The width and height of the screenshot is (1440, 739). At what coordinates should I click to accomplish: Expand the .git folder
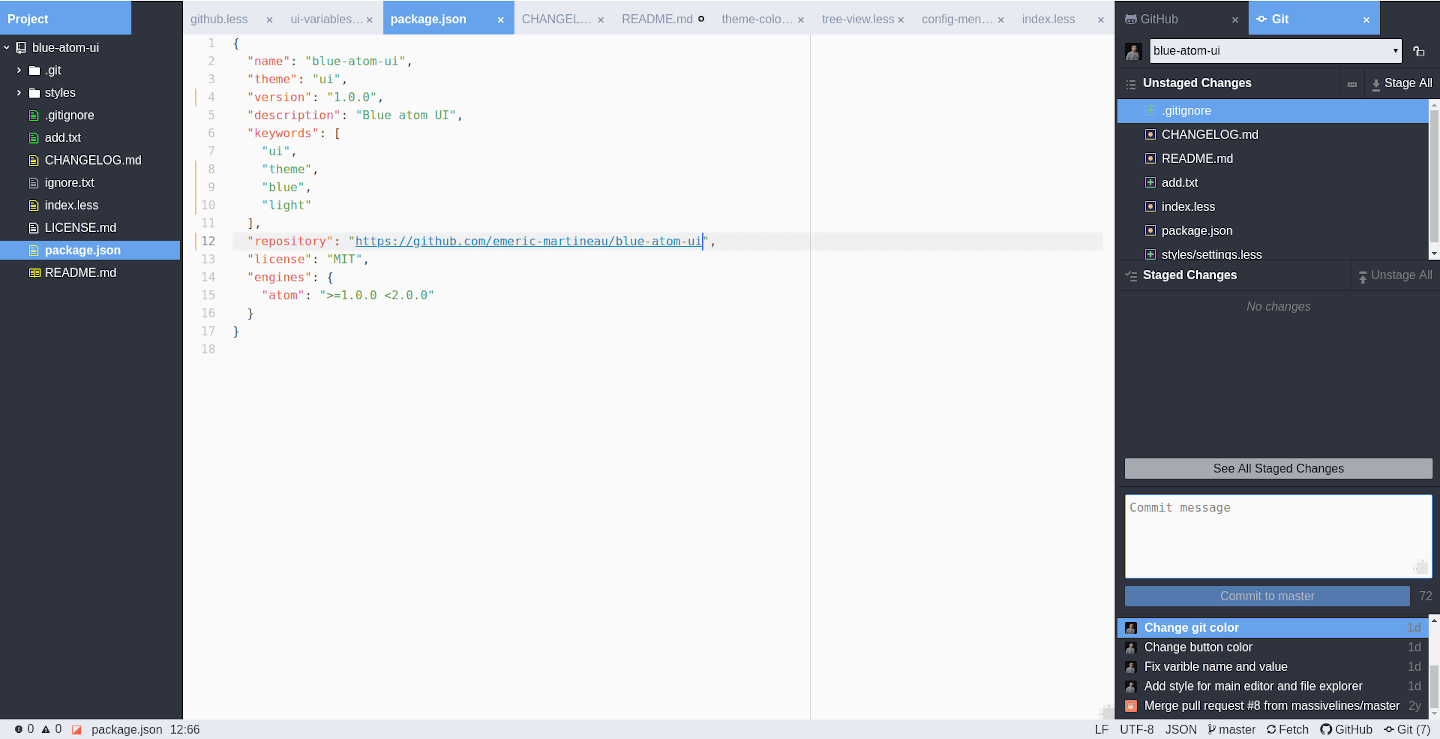(19, 70)
